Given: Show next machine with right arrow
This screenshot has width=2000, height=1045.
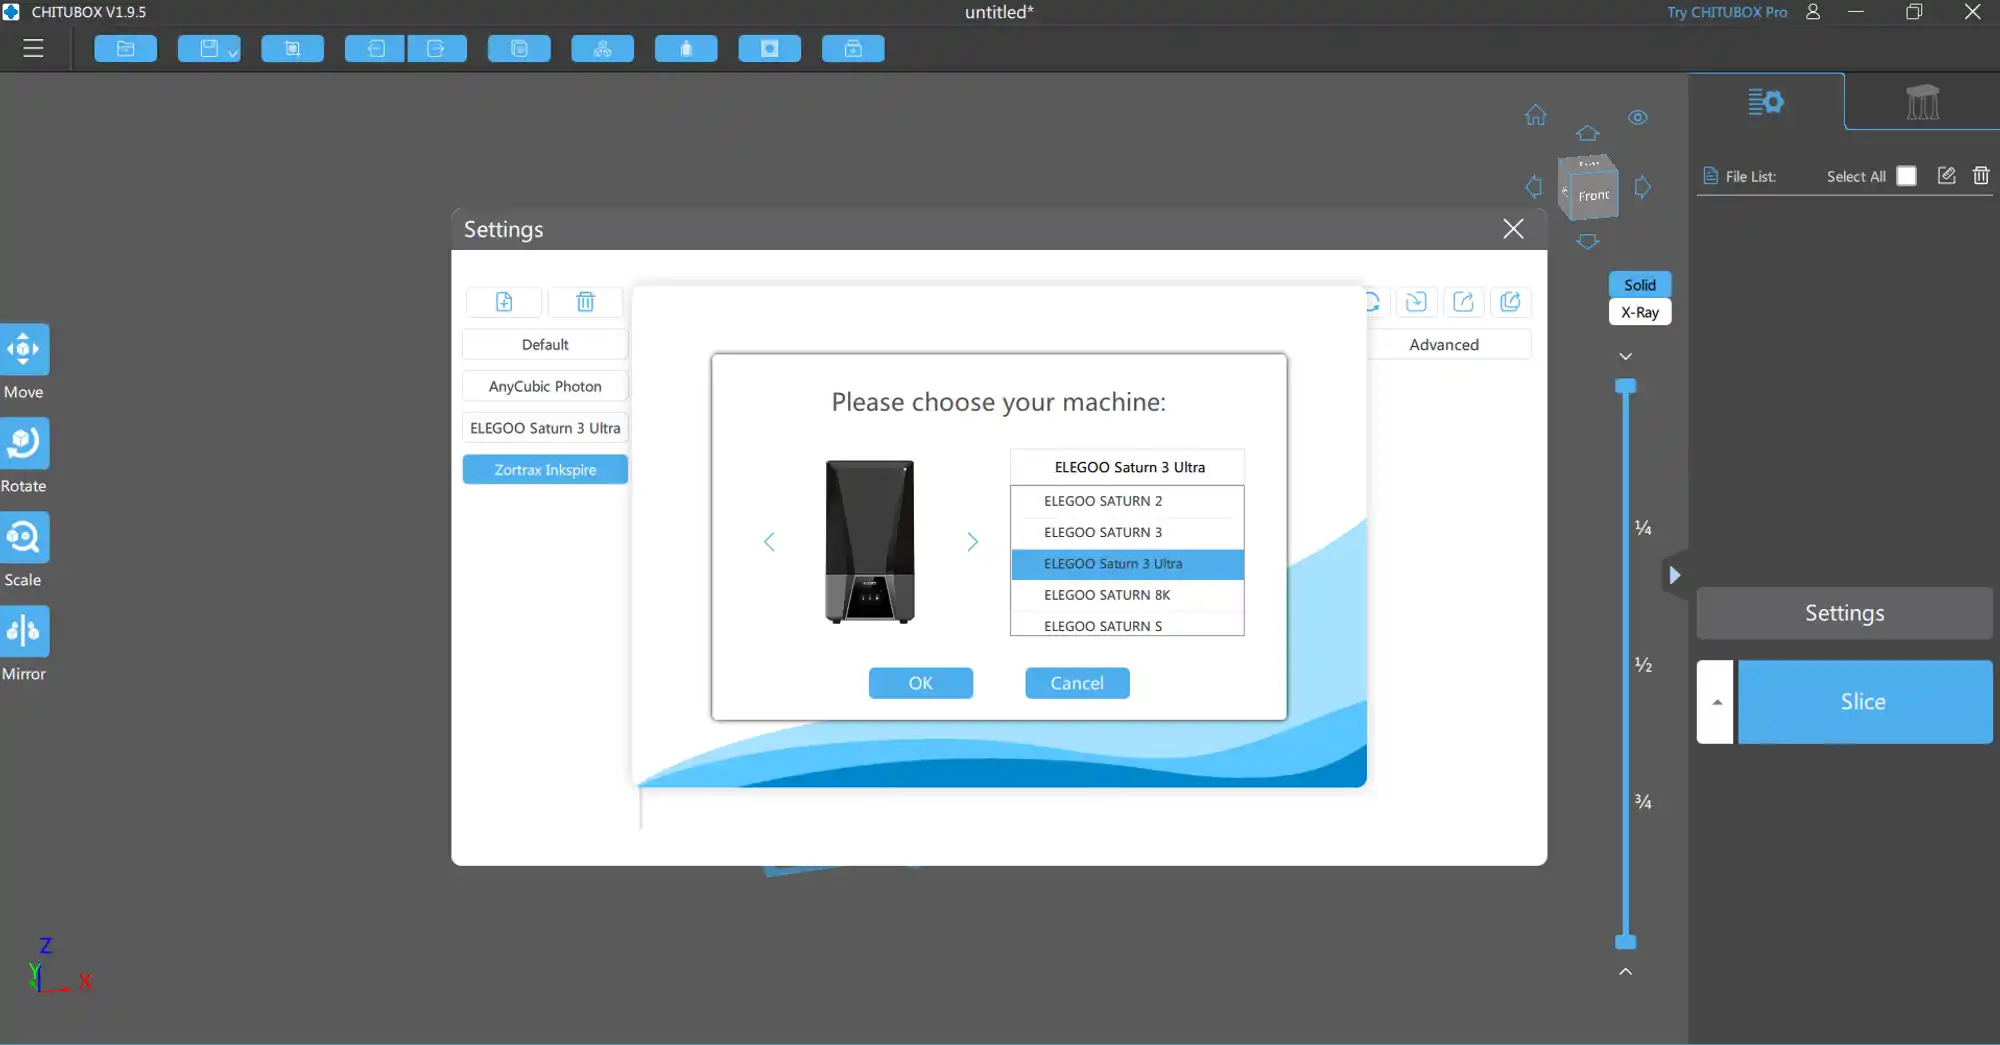Looking at the screenshot, I should pos(972,541).
